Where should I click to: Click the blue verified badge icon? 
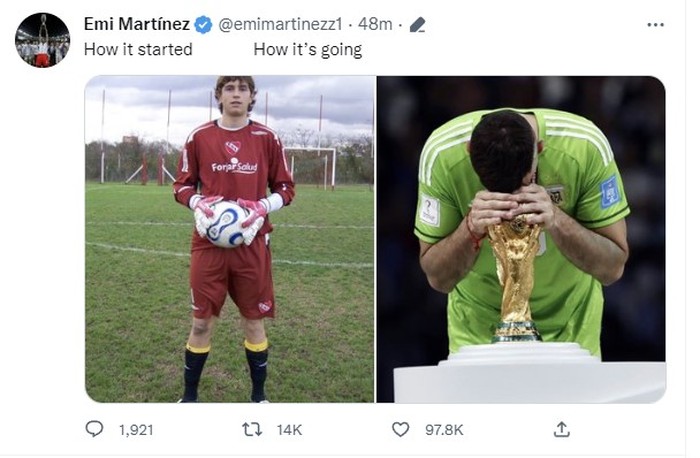tap(204, 25)
